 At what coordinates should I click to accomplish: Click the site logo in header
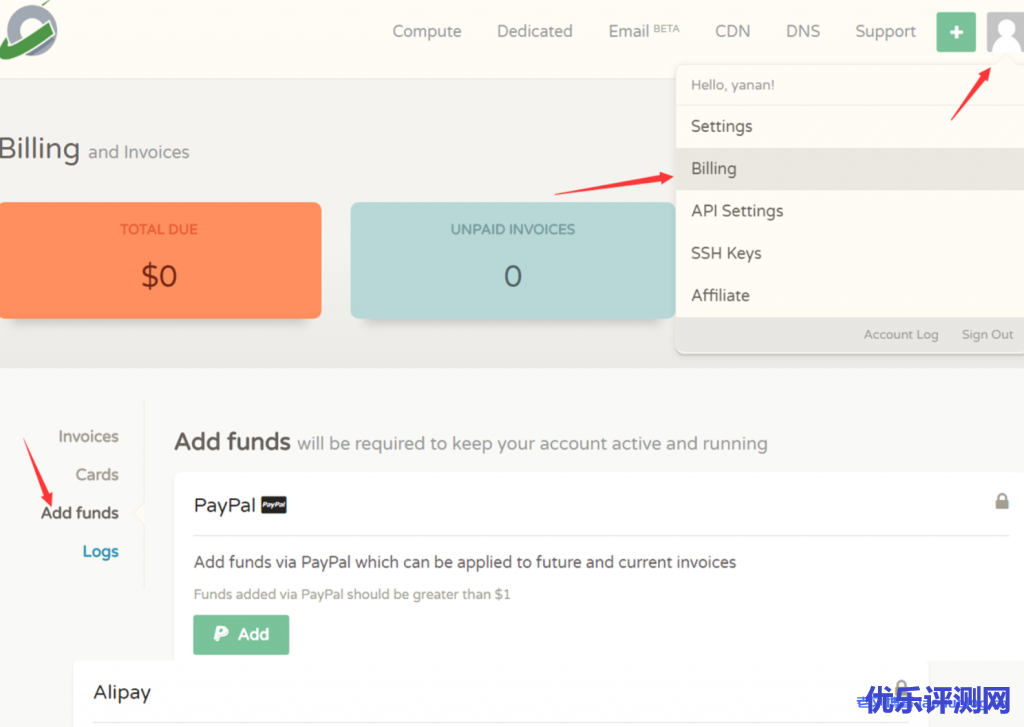[28, 30]
